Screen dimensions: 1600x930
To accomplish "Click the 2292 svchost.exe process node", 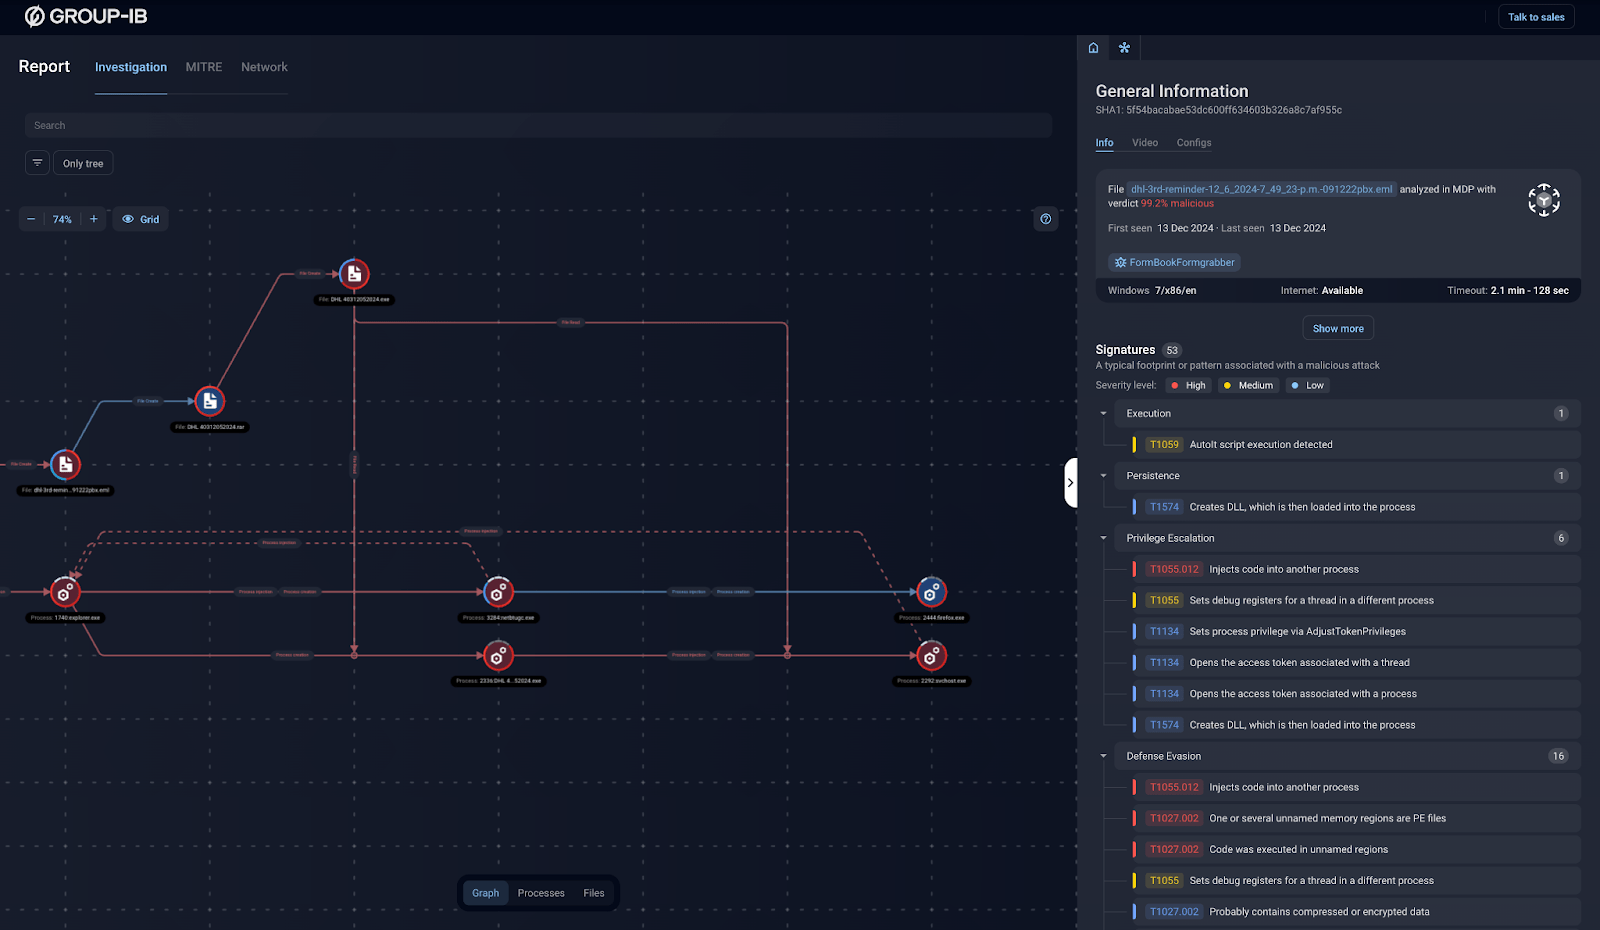I will [x=931, y=656].
